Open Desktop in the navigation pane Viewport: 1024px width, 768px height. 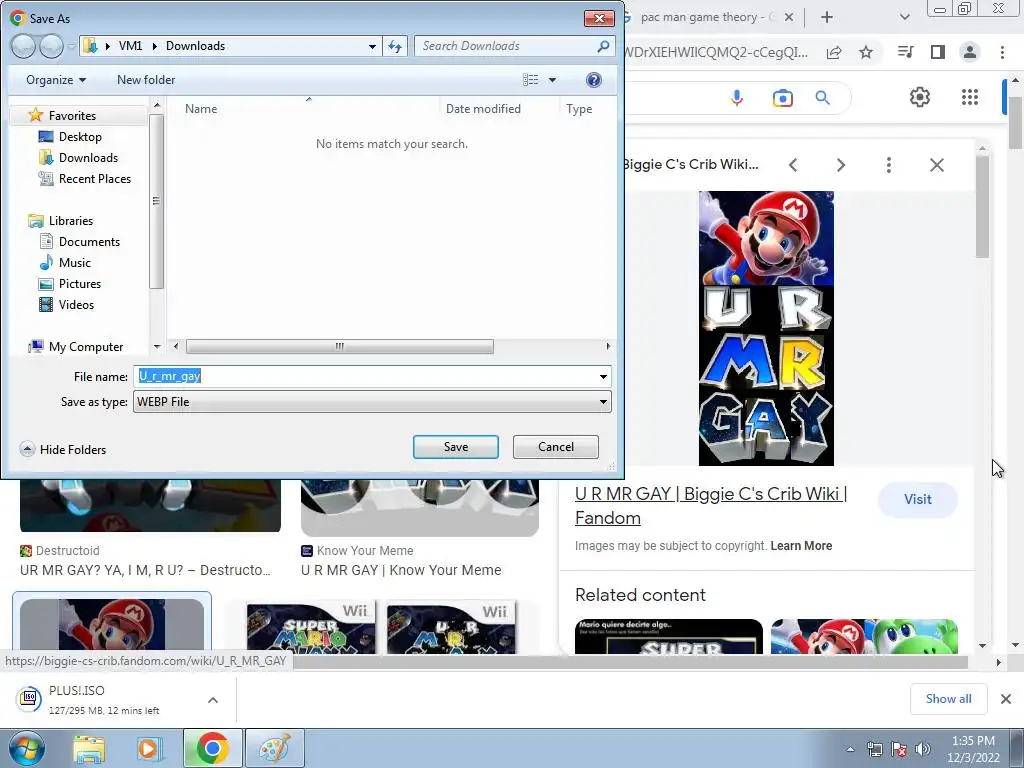[80, 136]
